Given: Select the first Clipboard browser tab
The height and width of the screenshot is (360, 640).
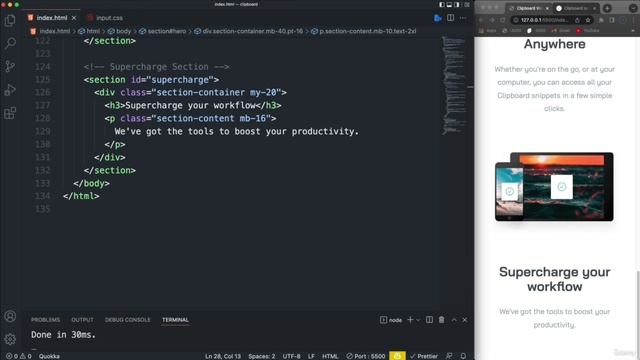Looking at the screenshot, I should pos(529,8).
